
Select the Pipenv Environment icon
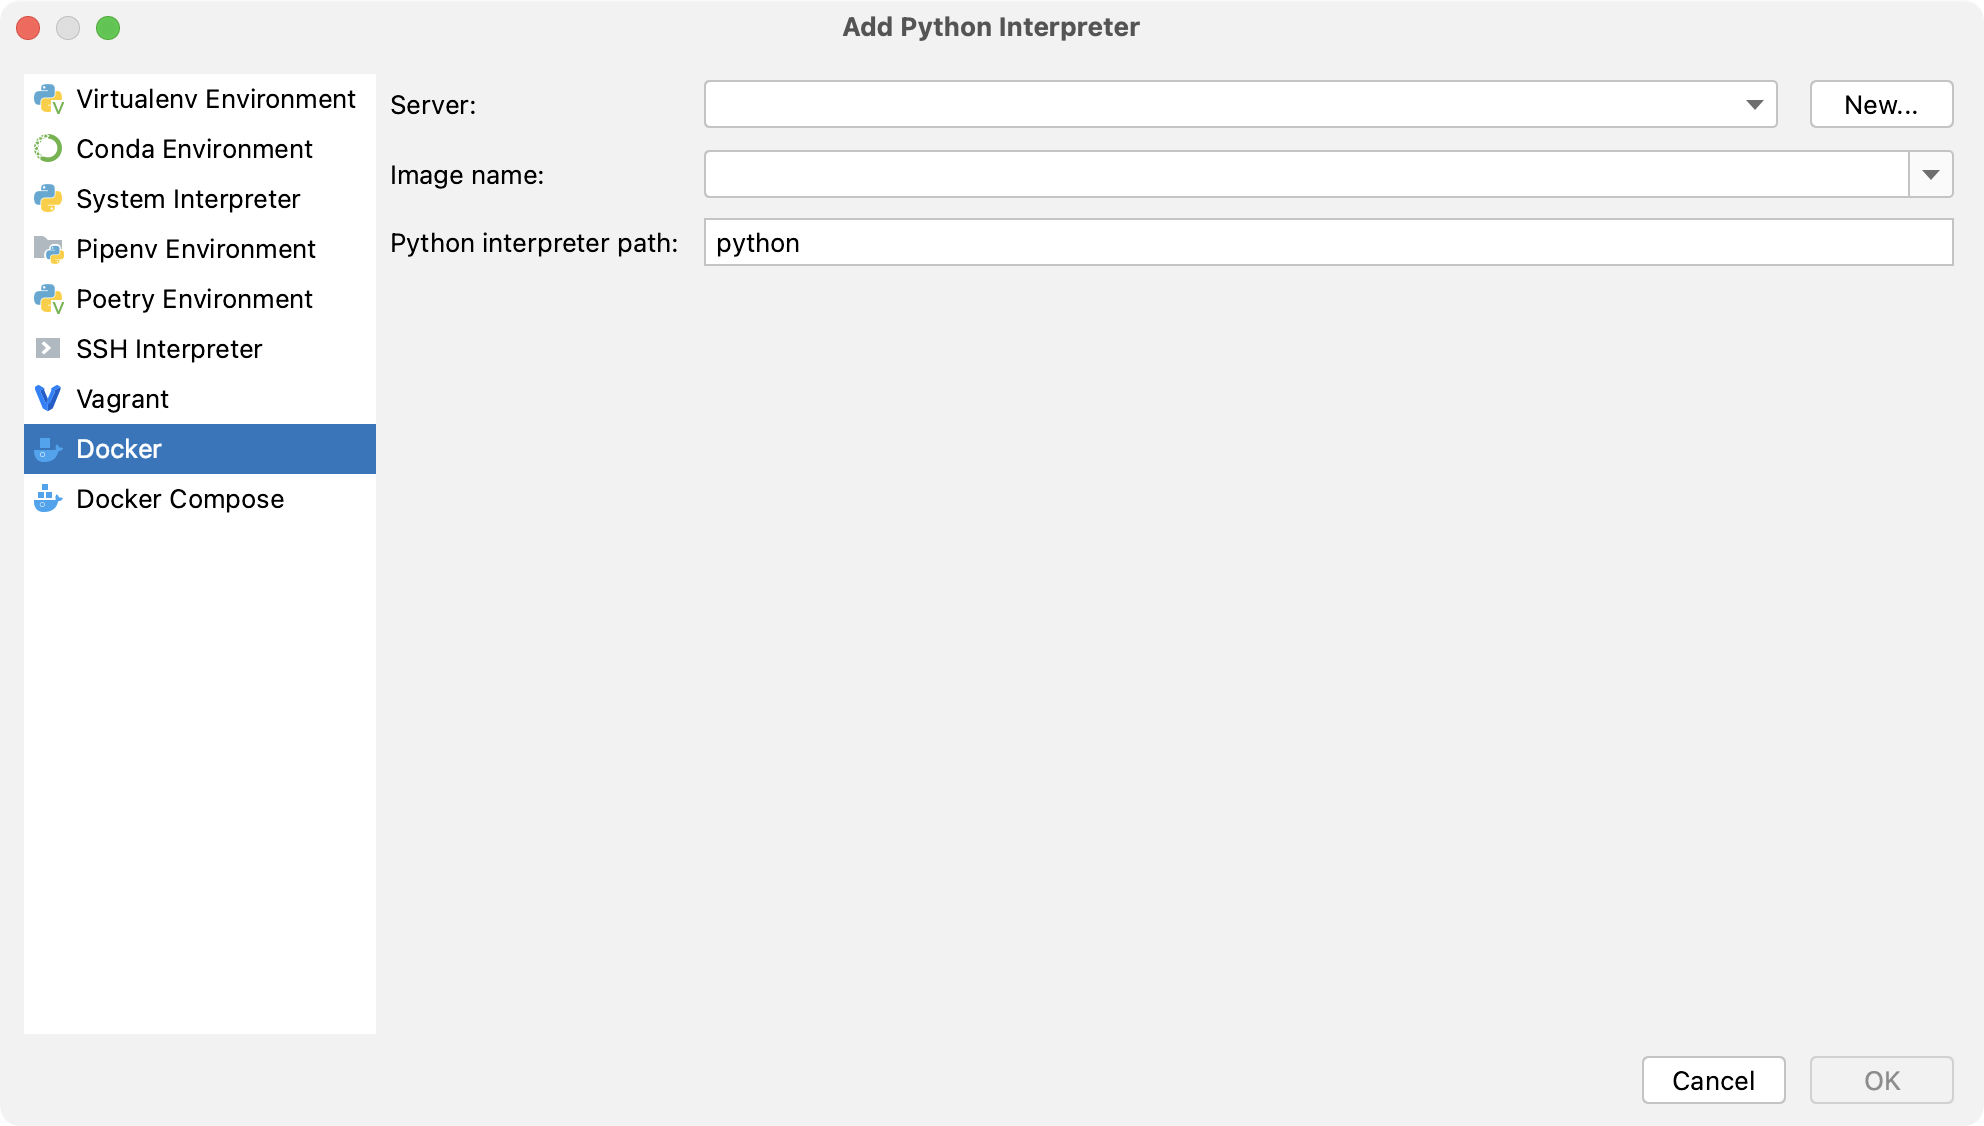(48, 248)
